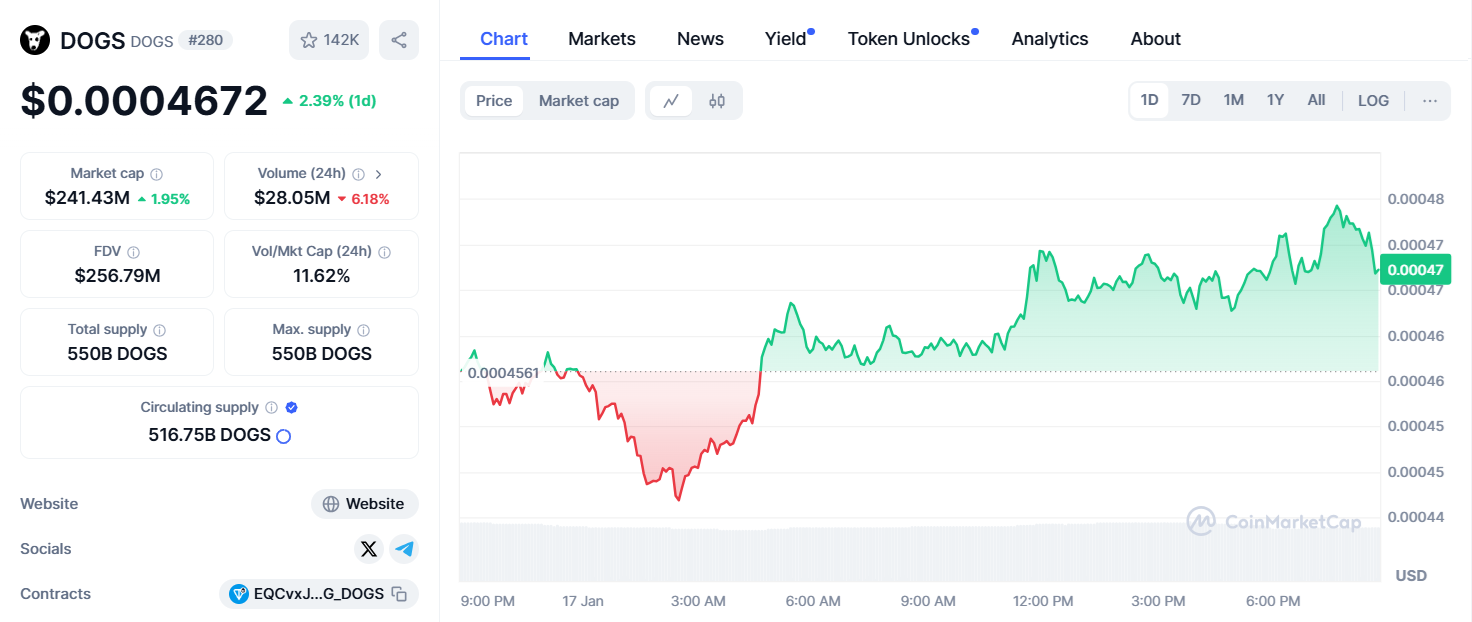This screenshot has height=622, width=1472.
Task: Click the 17 Jan date label on axis
Action: tap(583, 601)
